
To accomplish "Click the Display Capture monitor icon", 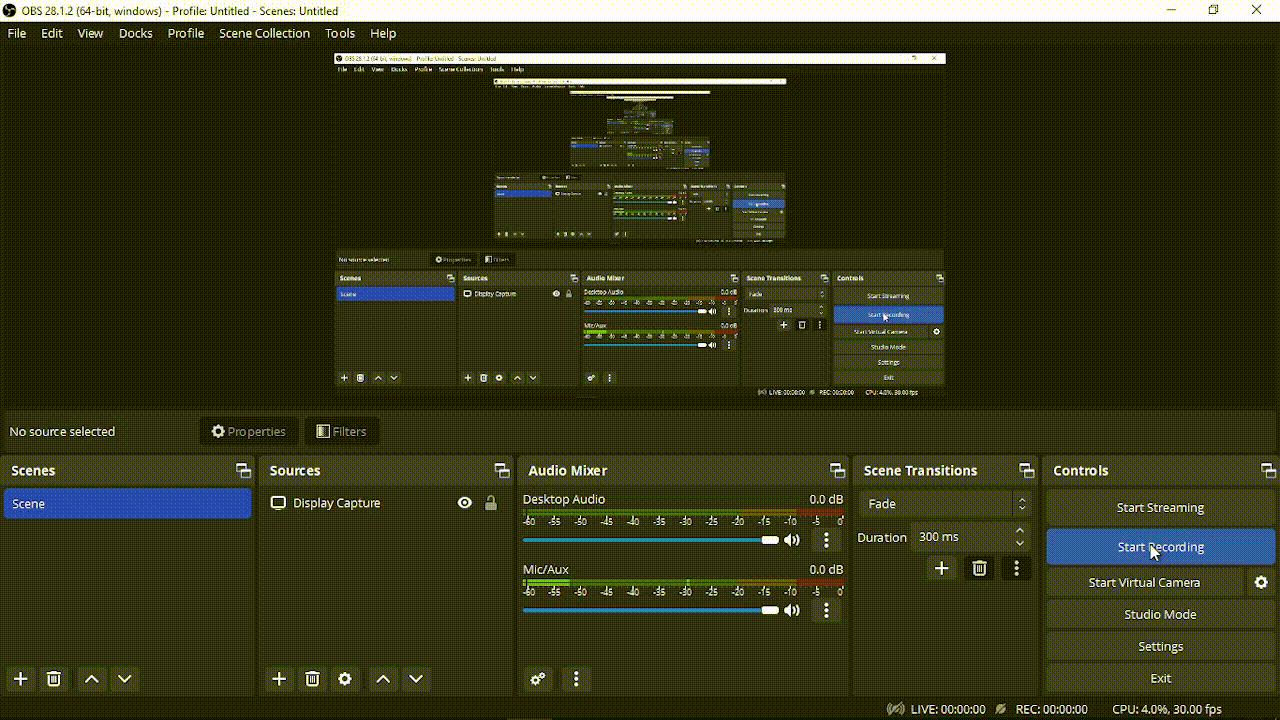I will coord(278,503).
